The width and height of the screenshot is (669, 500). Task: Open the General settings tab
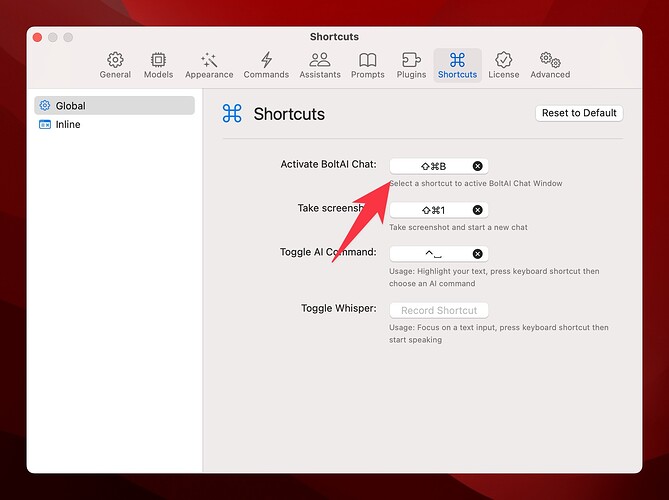[x=115, y=65]
